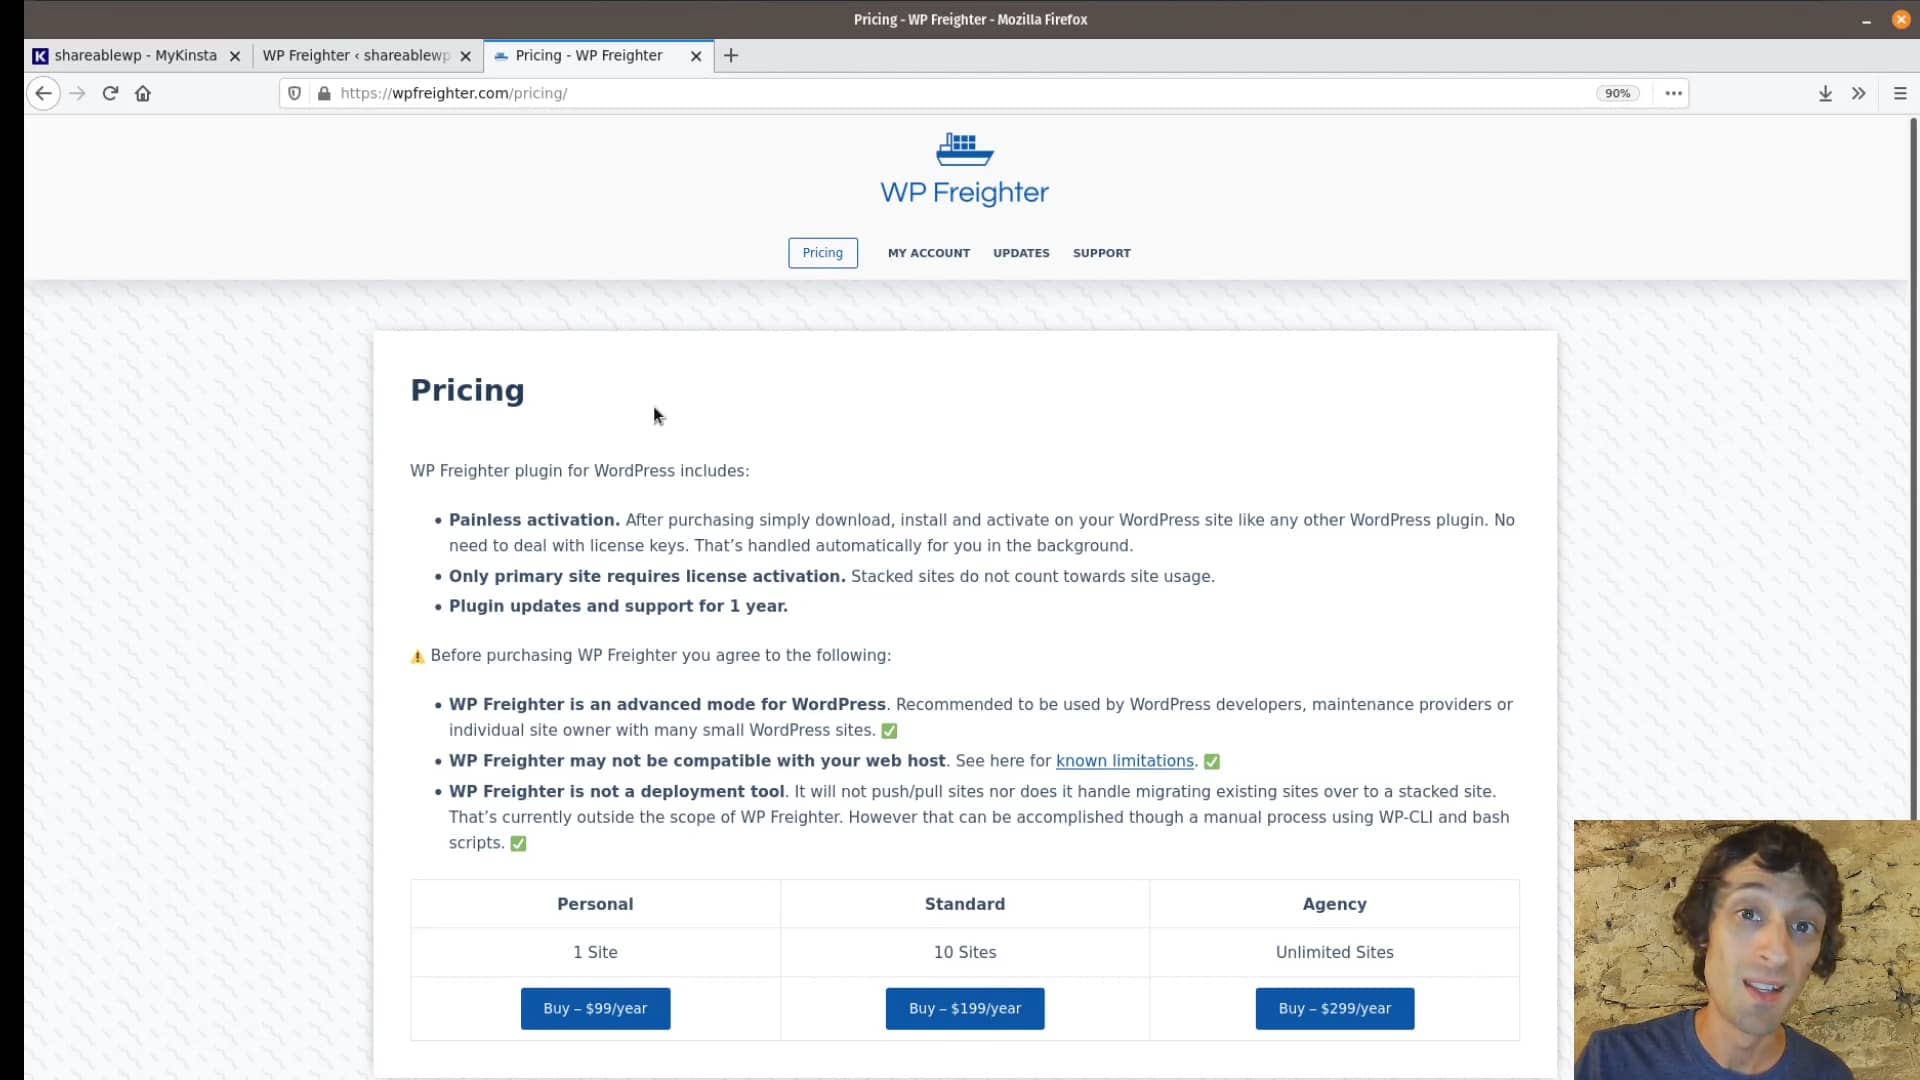This screenshot has height=1080, width=1920.
Task: Go back with the browser back arrow
Action: coord(43,93)
